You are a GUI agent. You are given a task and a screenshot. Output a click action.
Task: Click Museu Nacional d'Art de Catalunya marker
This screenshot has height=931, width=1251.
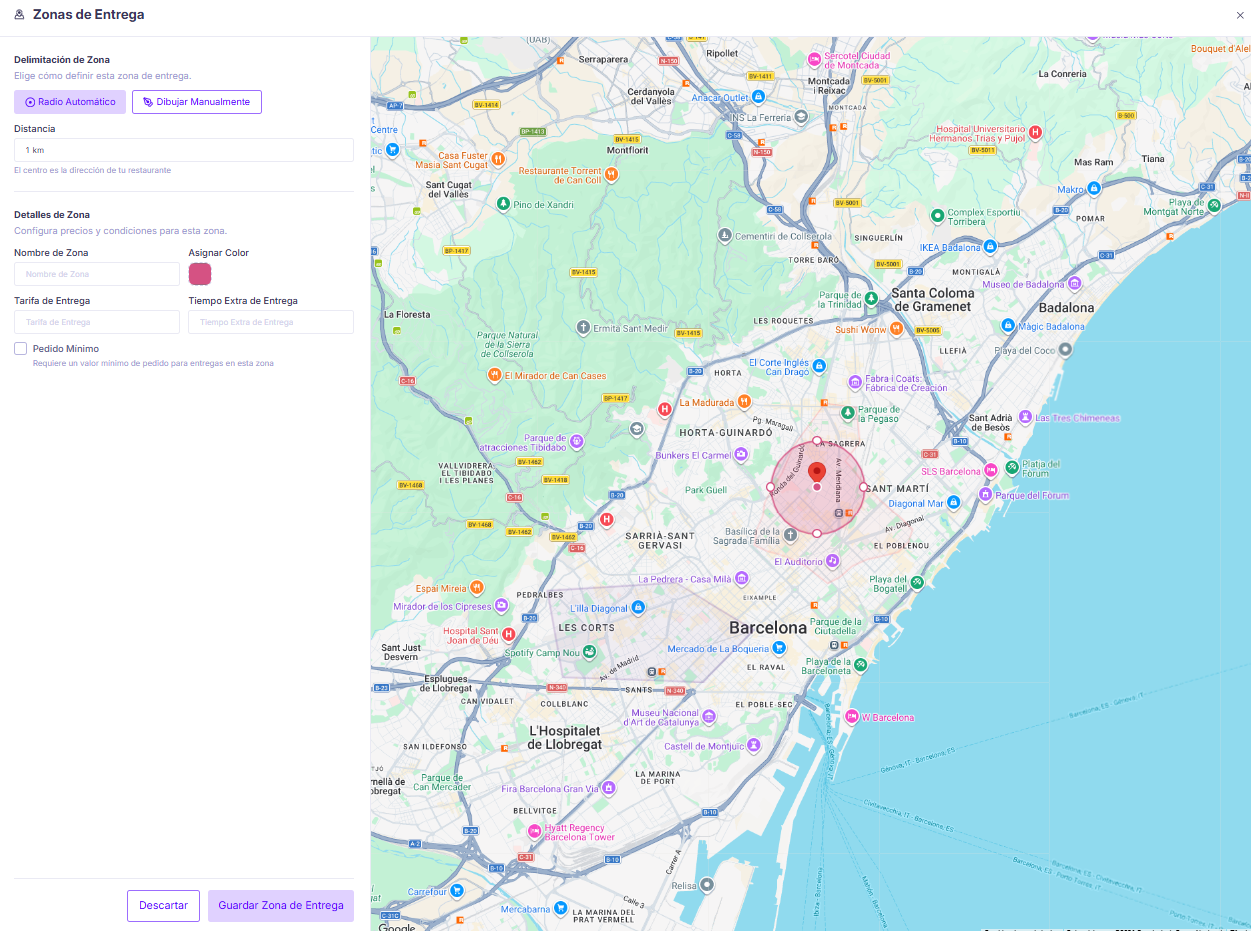pyautogui.click(x=709, y=717)
